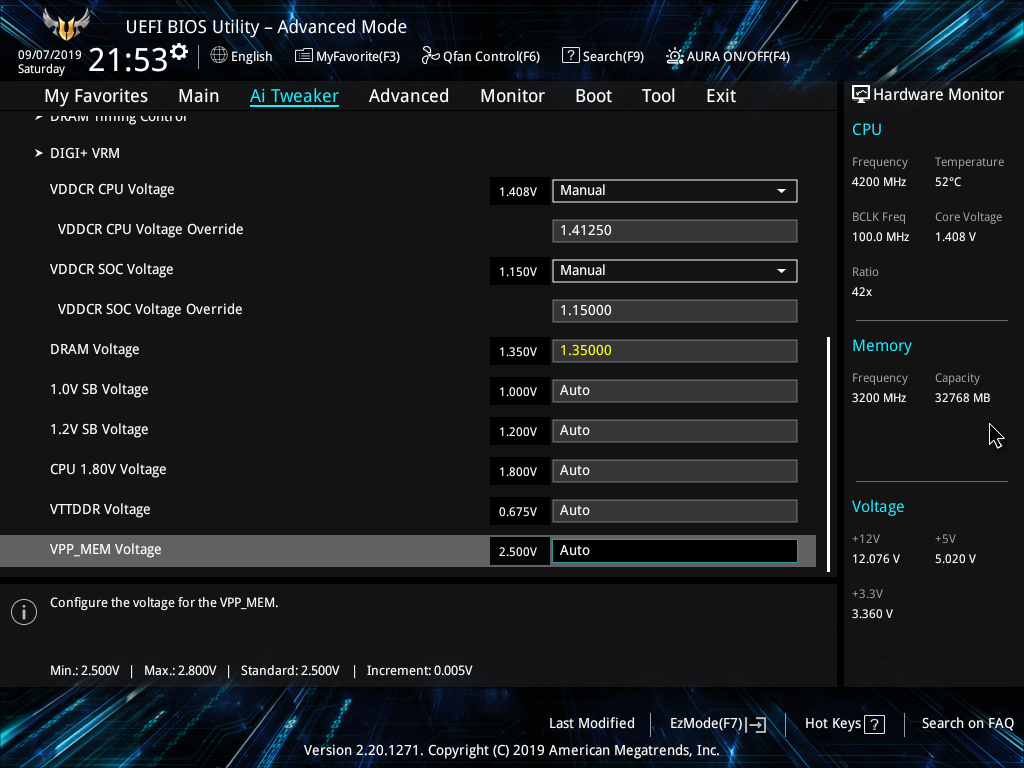Image resolution: width=1024 pixels, height=768 pixels.
Task: Click the Ratio 42x value
Action: tap(861, 292)
